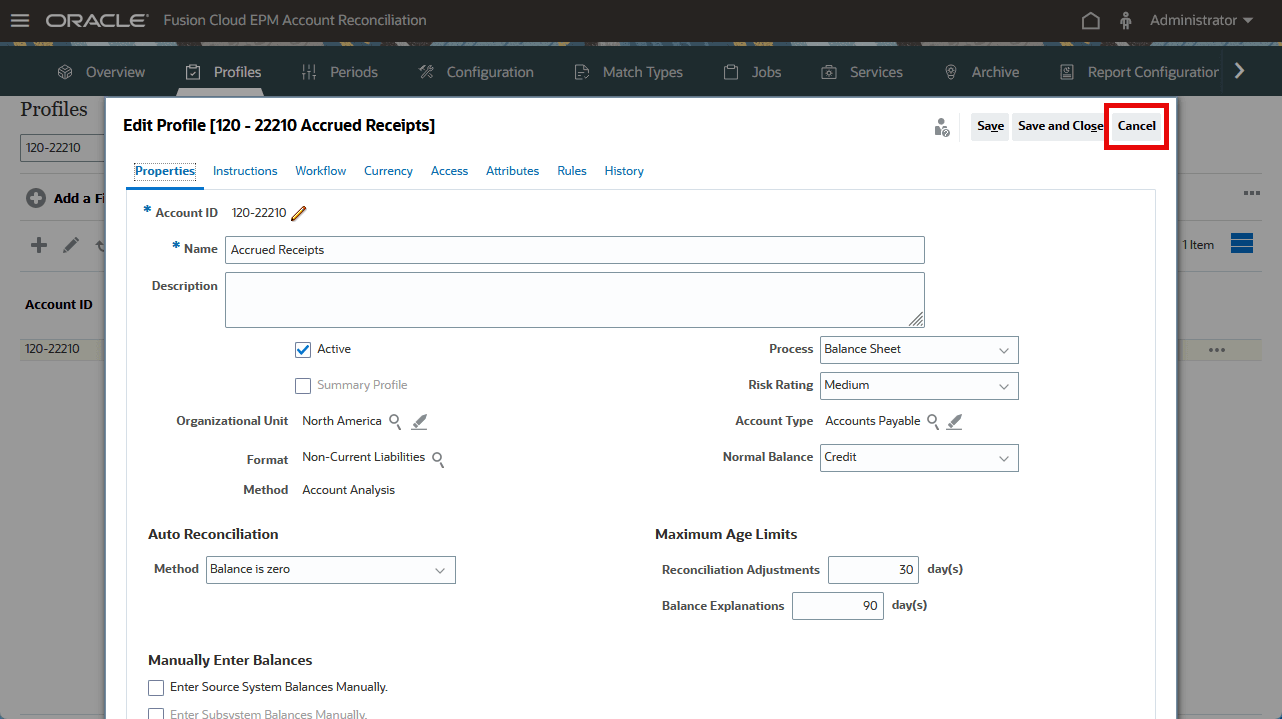Image resolution: width=1282 pixels, height=719 pixels.
Task: Open the Normal Balance dropdown
Action: 919,458
